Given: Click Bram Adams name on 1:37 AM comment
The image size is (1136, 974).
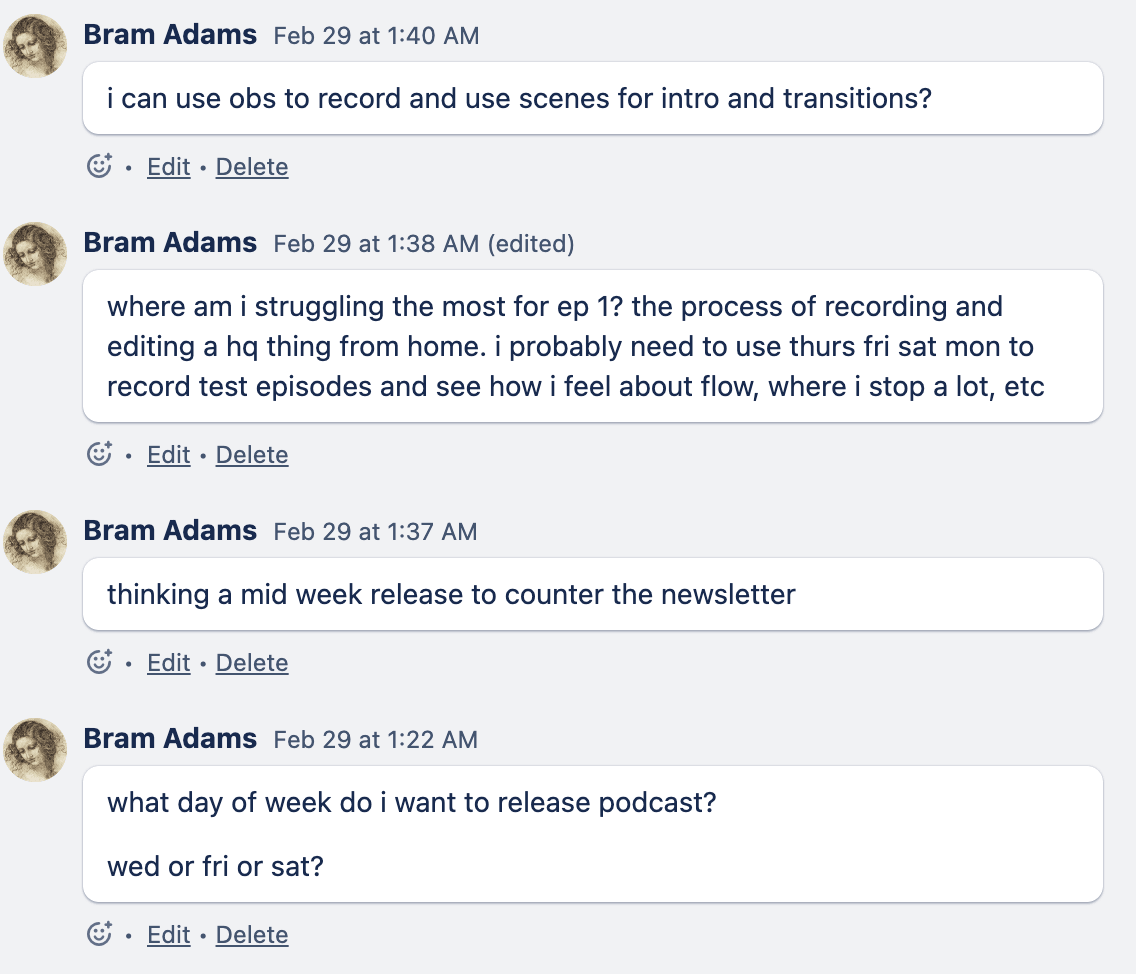Looking at the screenshot, I should [170, 530].
